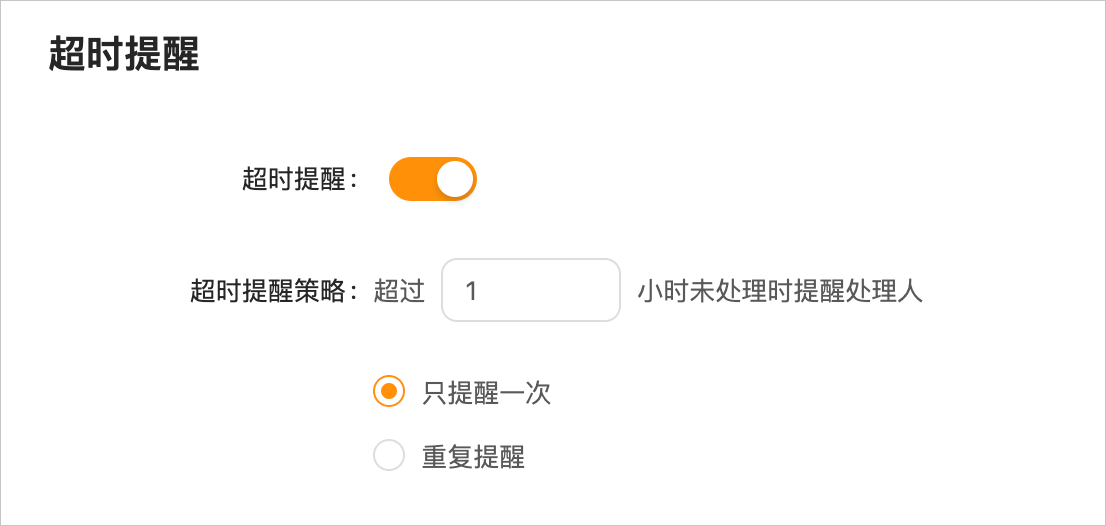Turn off the 超时提醒 toggle switch
The width and height of the screenshot is (1106, 526).
[432, 179]
